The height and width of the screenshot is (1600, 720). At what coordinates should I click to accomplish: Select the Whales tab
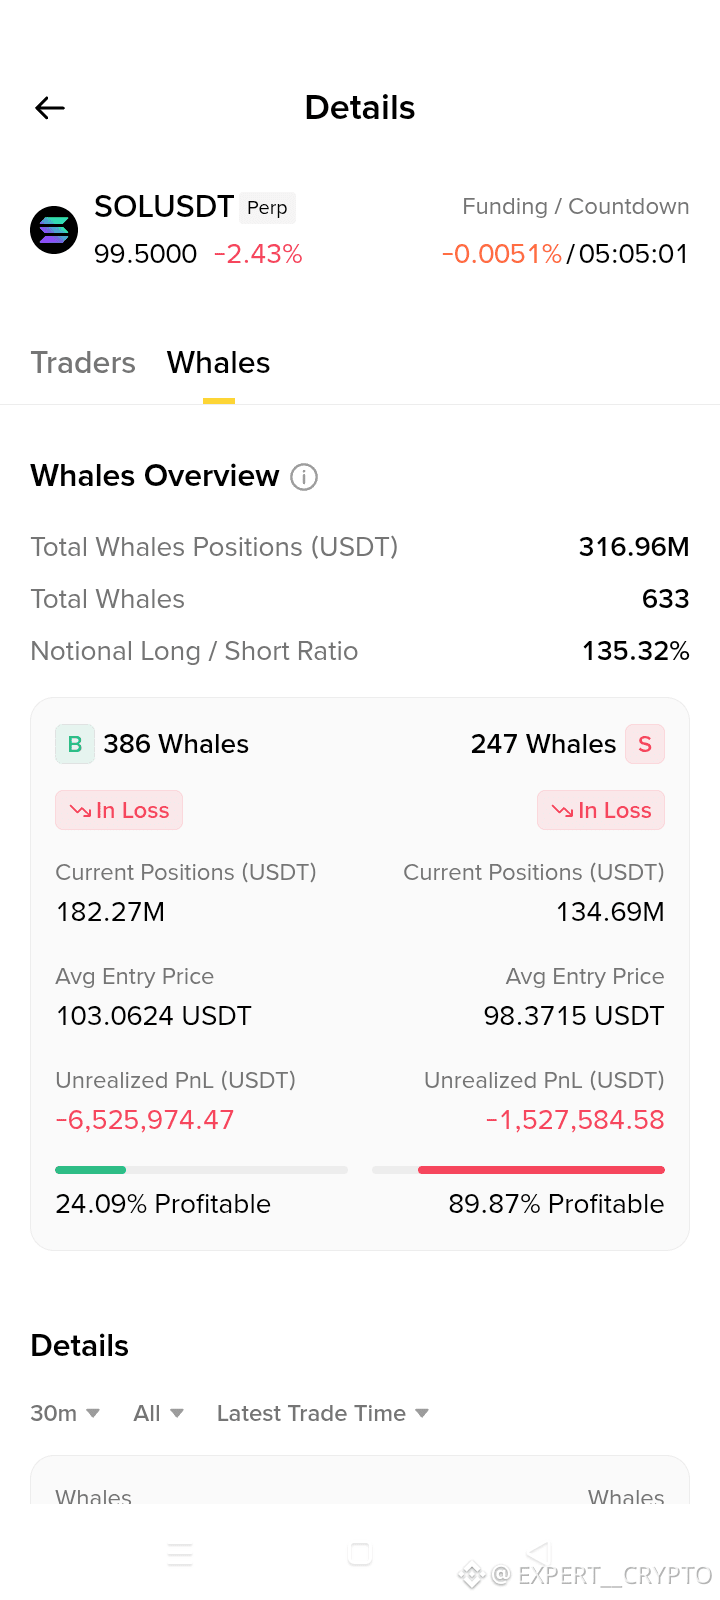(x=219, y=362)
